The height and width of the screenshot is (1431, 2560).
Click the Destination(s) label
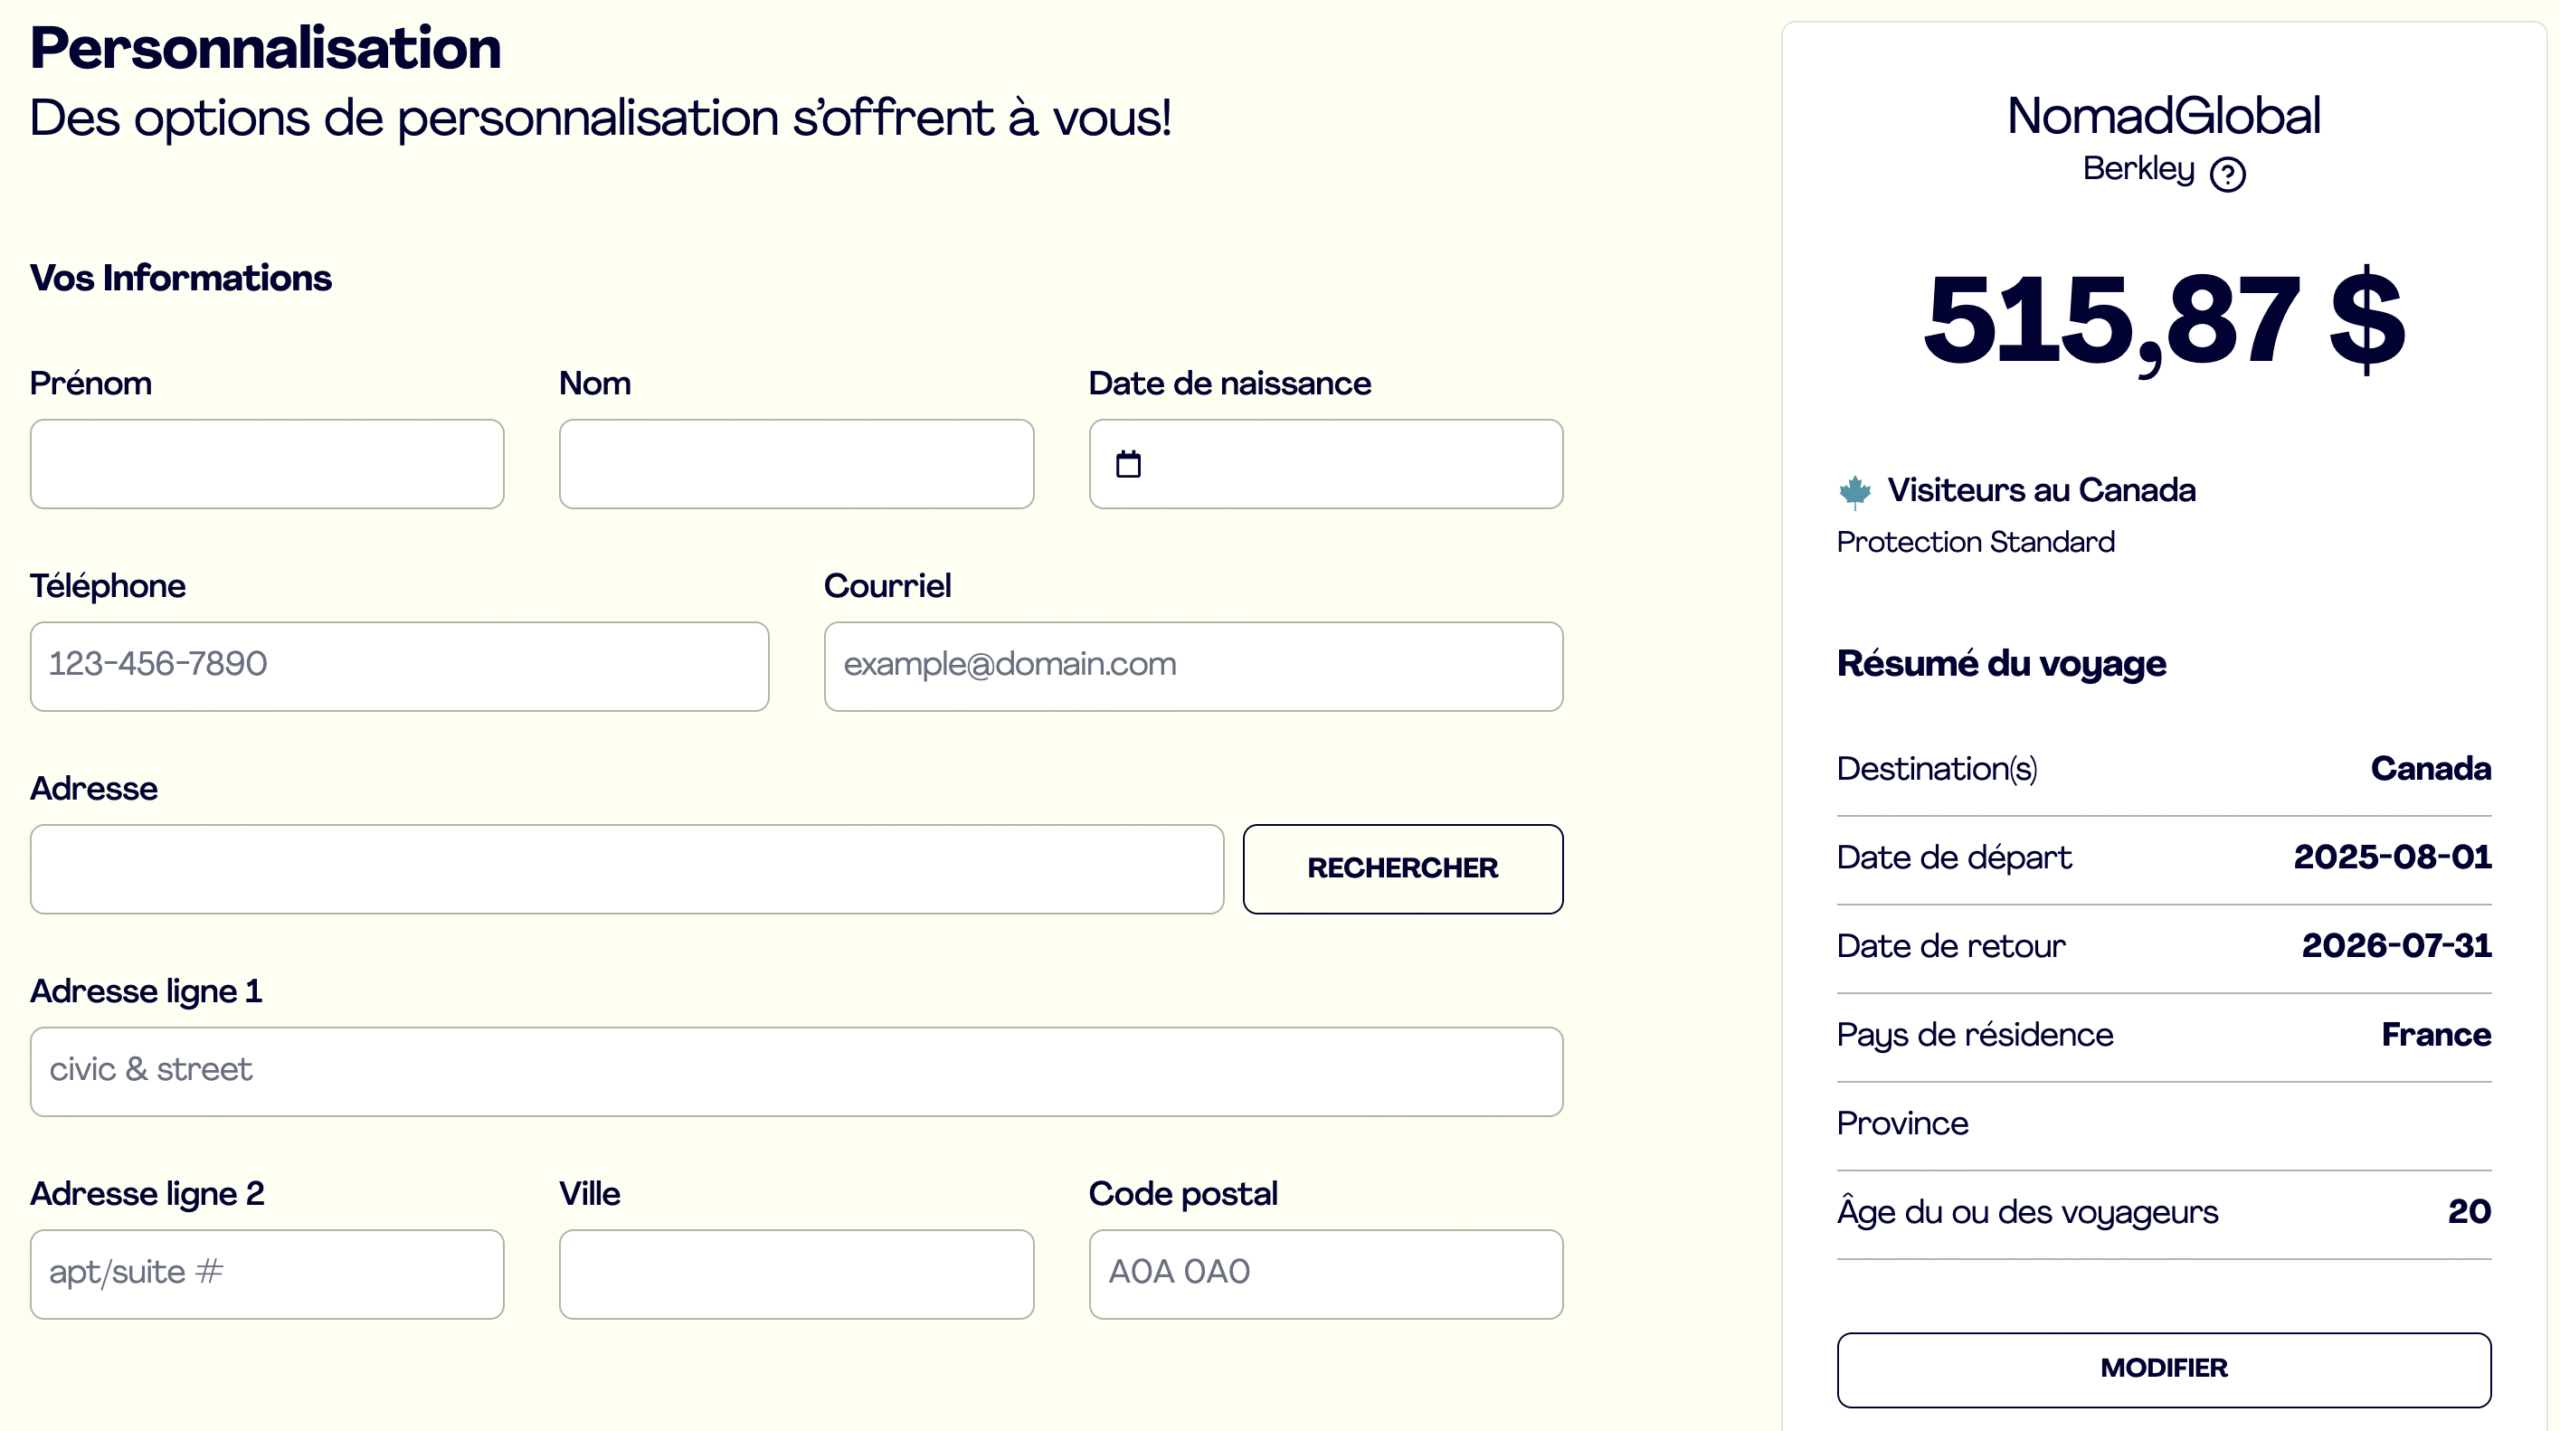click(x=1936, y=769)
